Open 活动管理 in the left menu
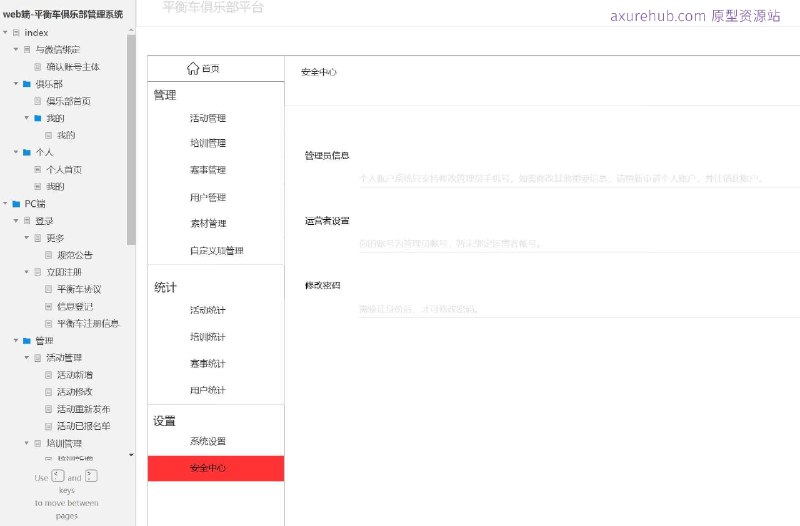800x526 pixels. 208,118
